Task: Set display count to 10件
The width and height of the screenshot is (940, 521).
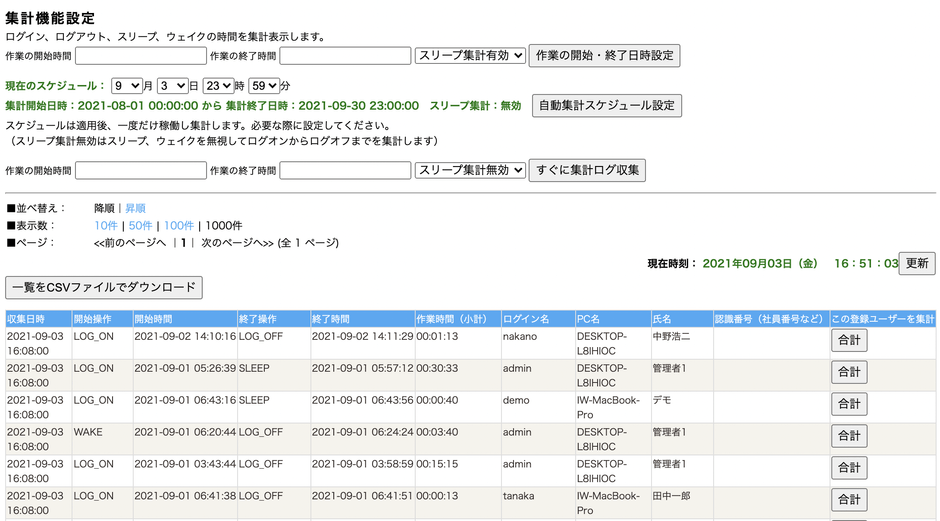Action: pyautogui.click(x=105, y=225)
